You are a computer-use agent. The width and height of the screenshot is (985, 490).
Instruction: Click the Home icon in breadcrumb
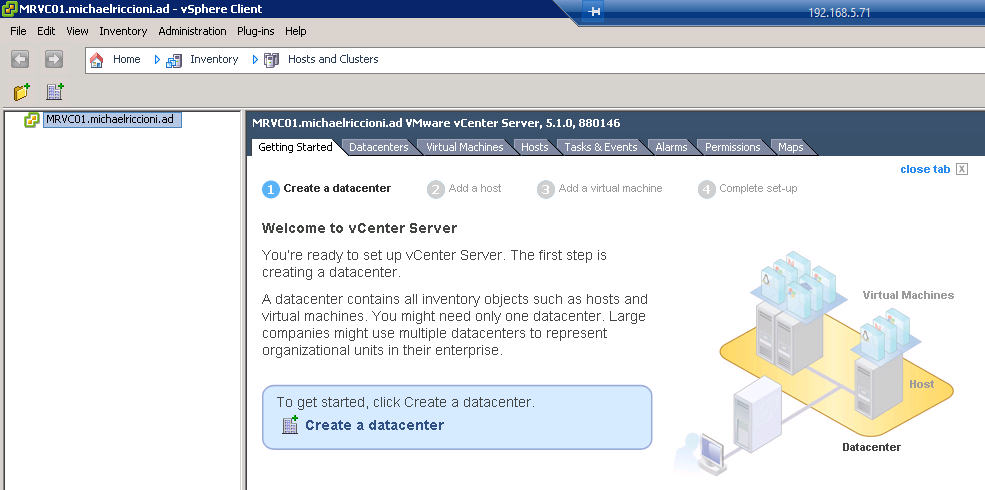(x=97, y=60)
